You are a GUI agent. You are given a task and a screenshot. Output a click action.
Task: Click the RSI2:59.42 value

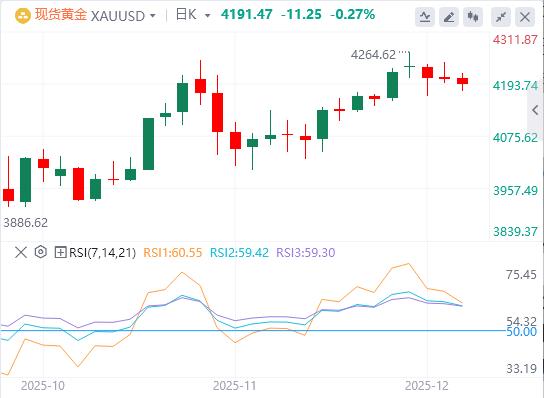click(239, 253)
